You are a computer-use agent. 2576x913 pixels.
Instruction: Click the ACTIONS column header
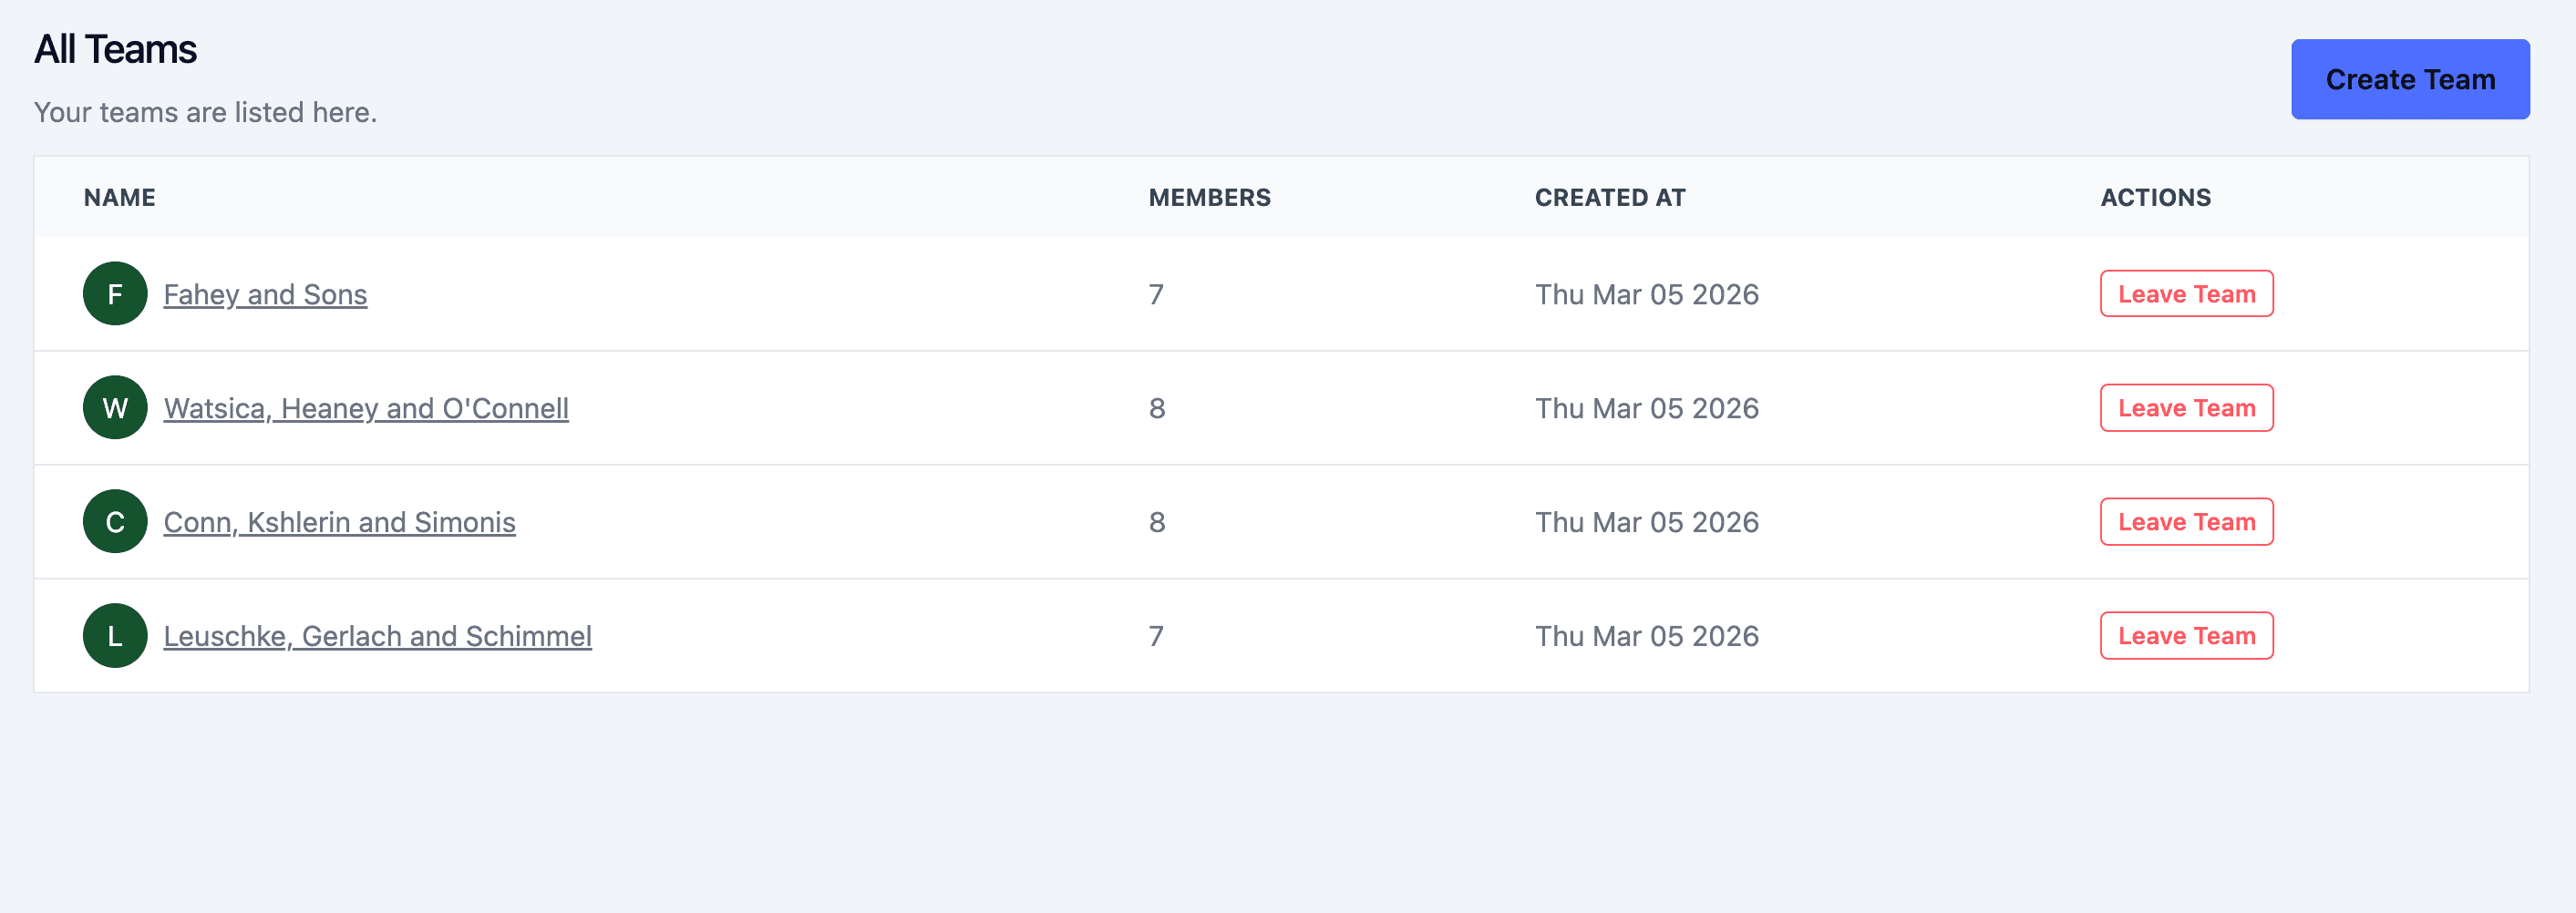[x=2156, y=197]
